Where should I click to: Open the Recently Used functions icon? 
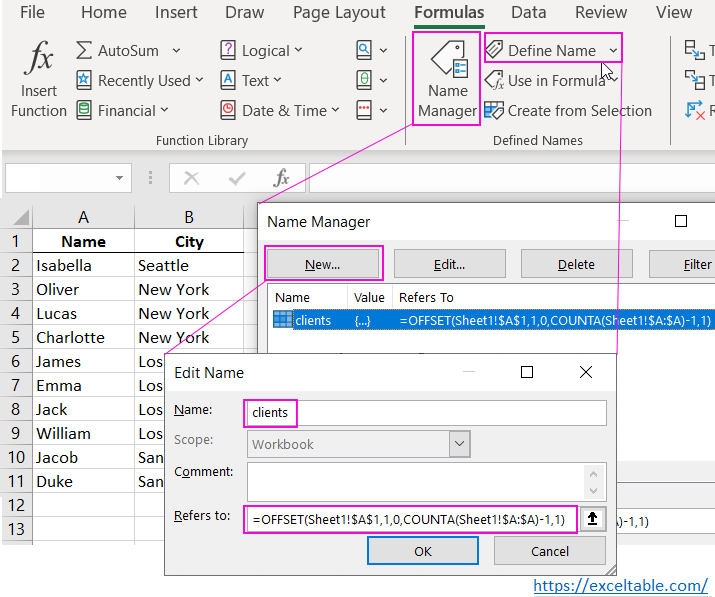(x=83, y=80)
